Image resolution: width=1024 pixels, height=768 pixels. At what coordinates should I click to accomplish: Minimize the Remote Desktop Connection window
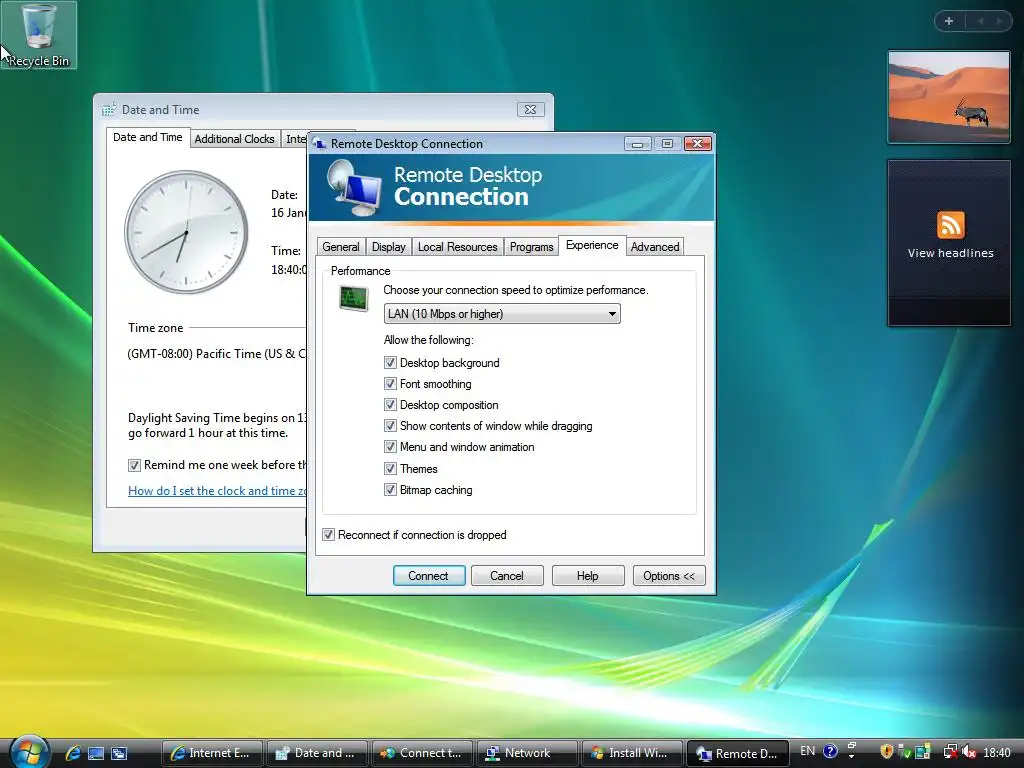pos(637,144)
